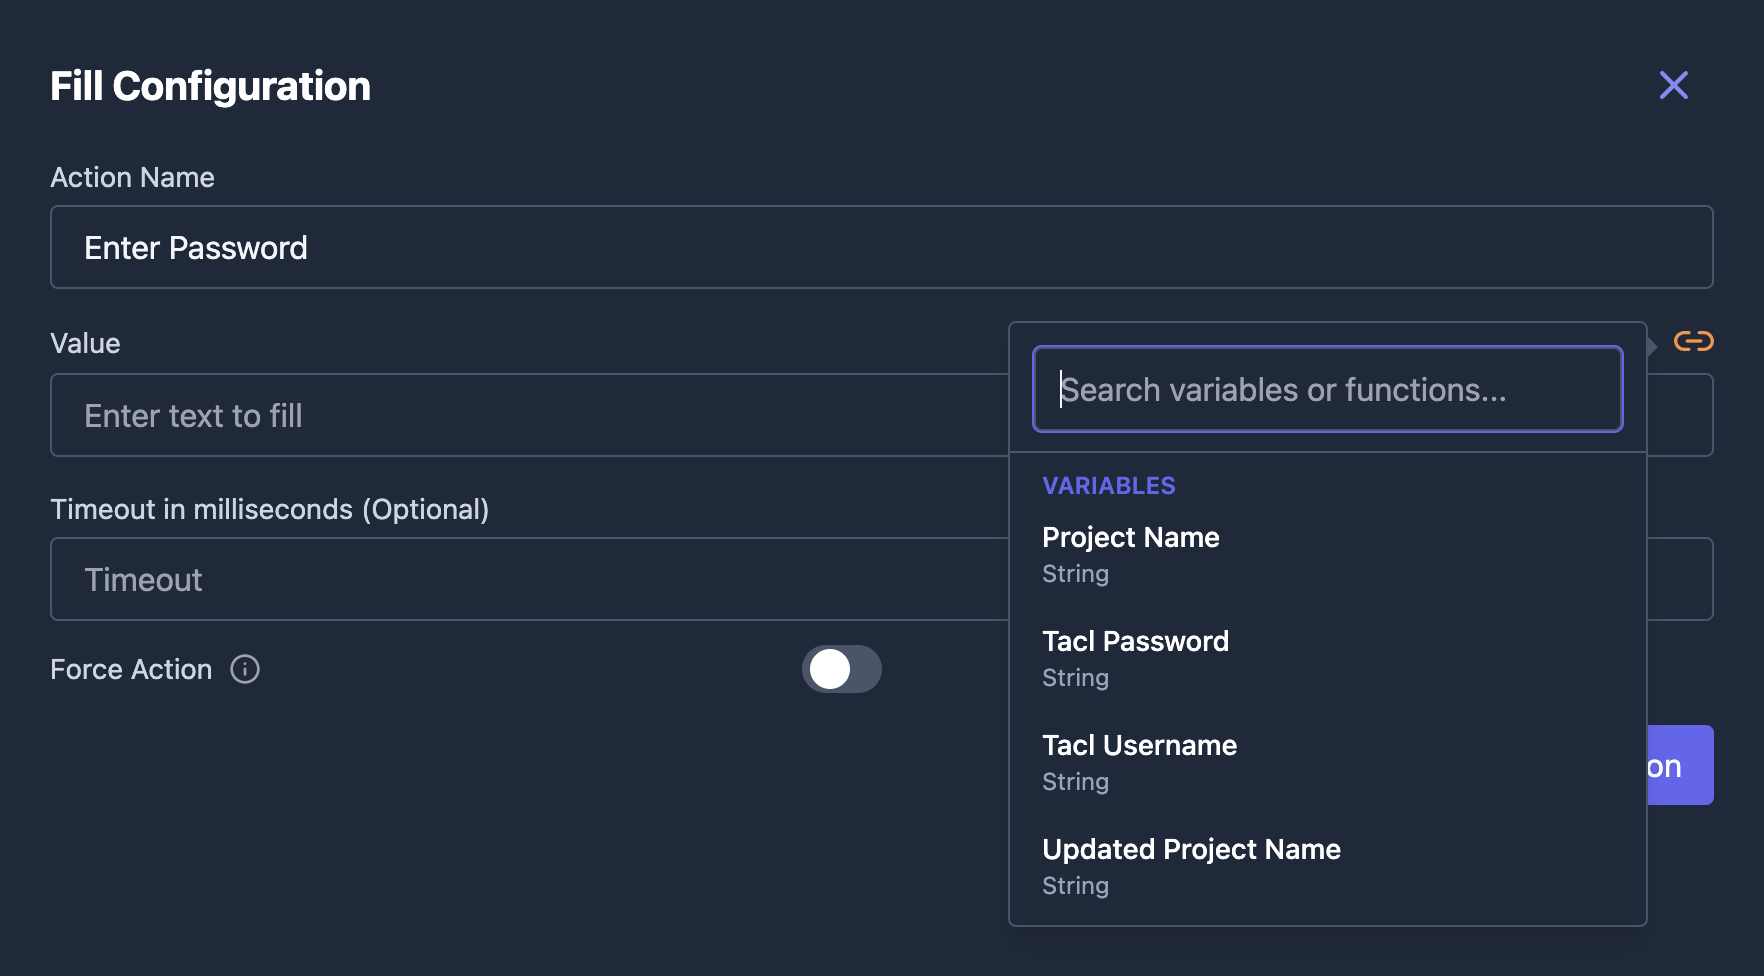The image size is (1764, 976).
Task: Toggle the Force Action switch
Action: (841, 669)
